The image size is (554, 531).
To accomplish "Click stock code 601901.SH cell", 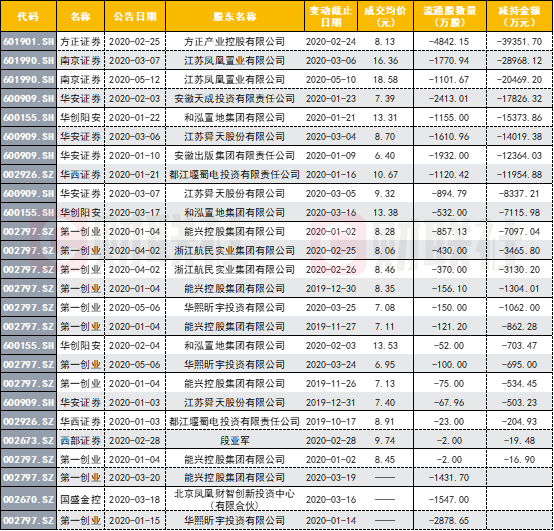I will click(x=28, y=42).
